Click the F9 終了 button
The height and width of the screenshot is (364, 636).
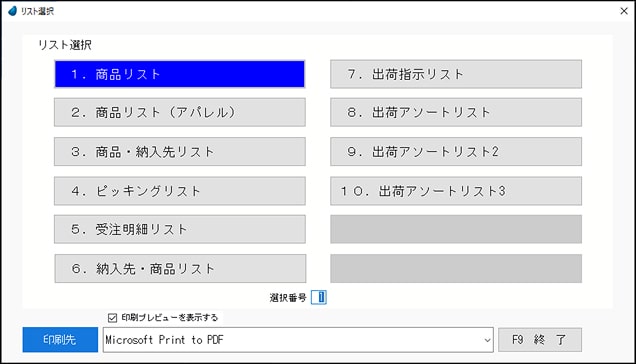click(x=540, y=340)
